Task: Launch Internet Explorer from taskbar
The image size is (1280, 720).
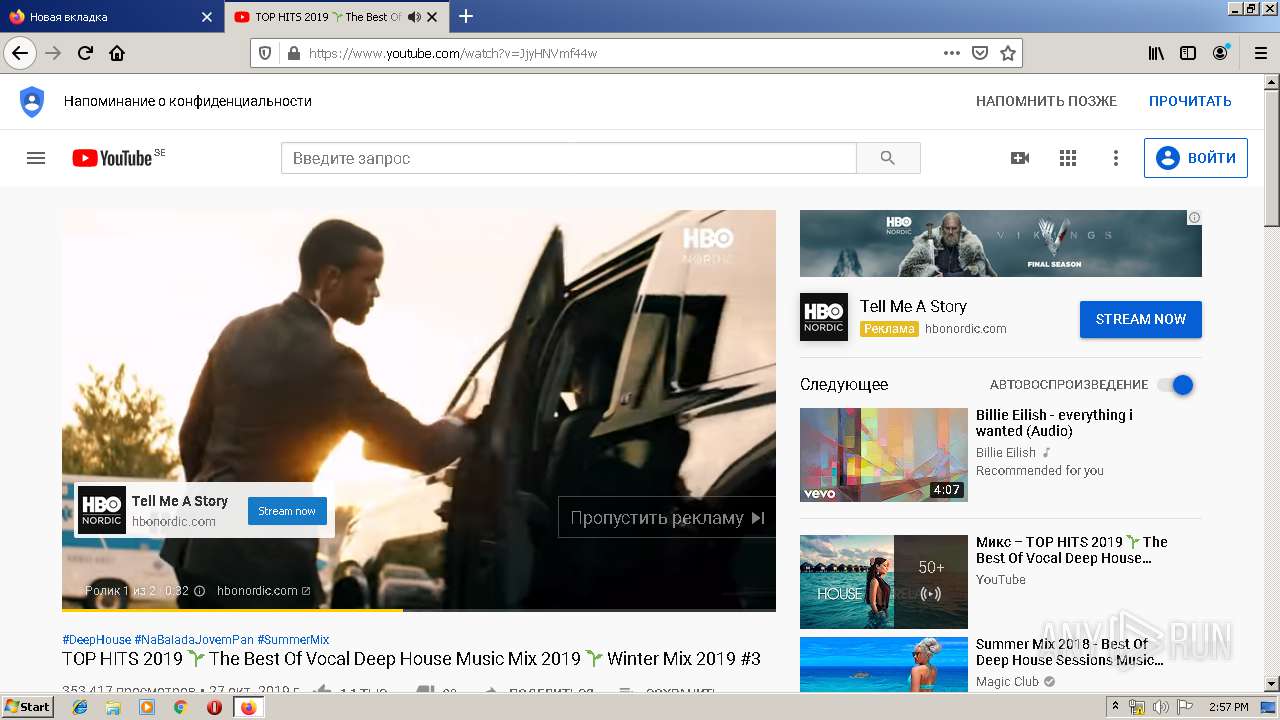Action: [x=81, y=707]
